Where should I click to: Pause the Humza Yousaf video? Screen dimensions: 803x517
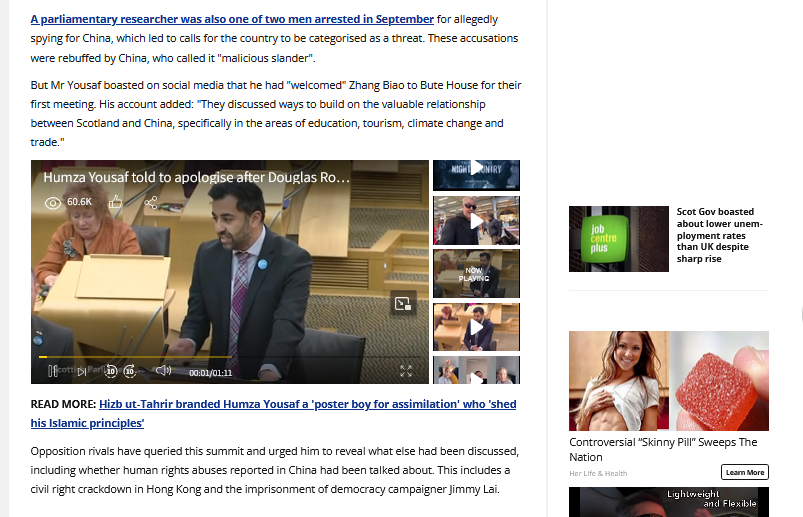click(x=52, y=371)
